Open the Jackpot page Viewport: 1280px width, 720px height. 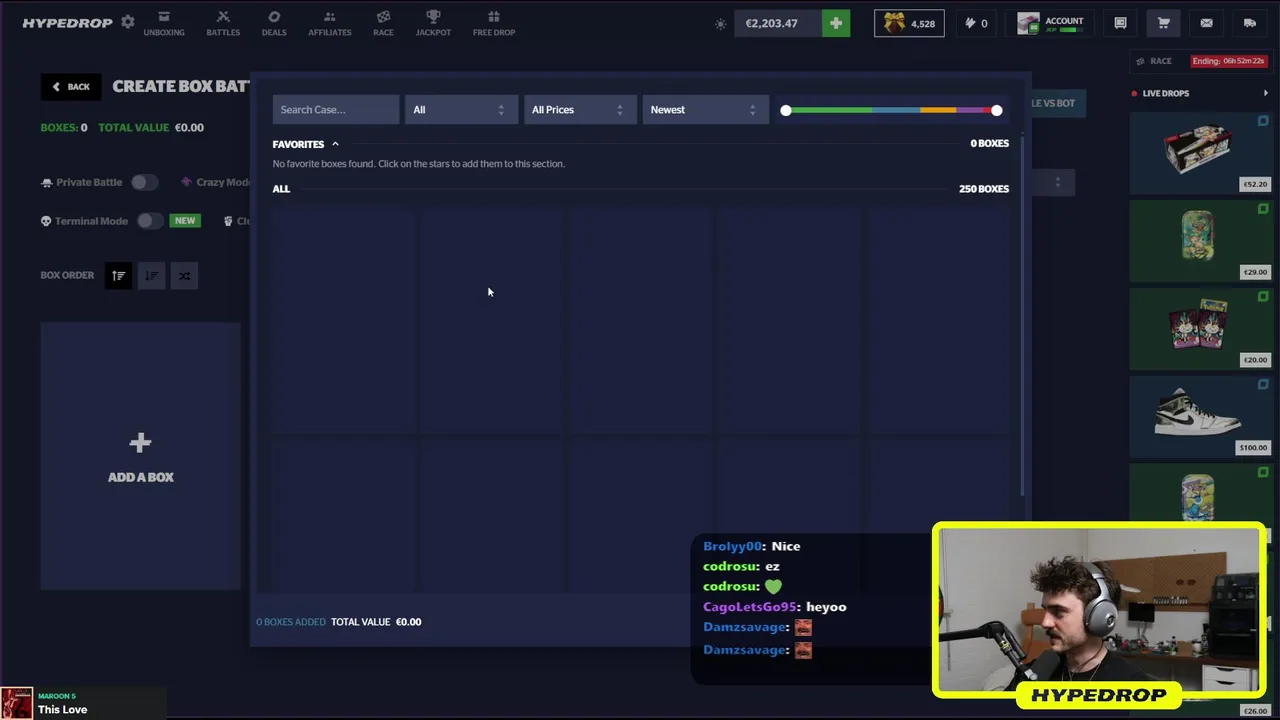click(x=433, y=24)
